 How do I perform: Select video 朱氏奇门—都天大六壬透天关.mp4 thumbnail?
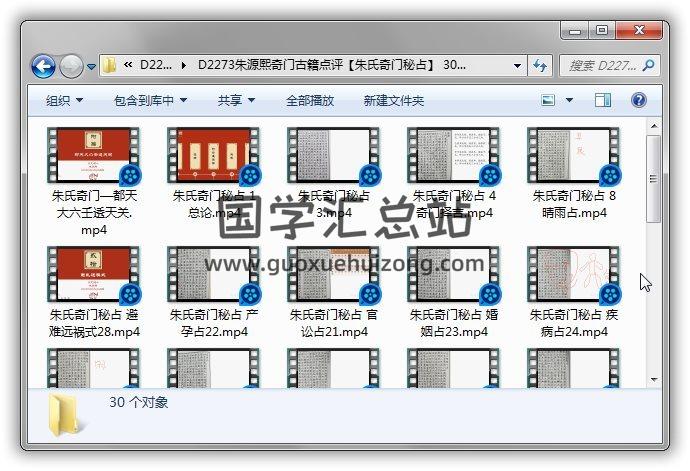click(x=94, y=155)
